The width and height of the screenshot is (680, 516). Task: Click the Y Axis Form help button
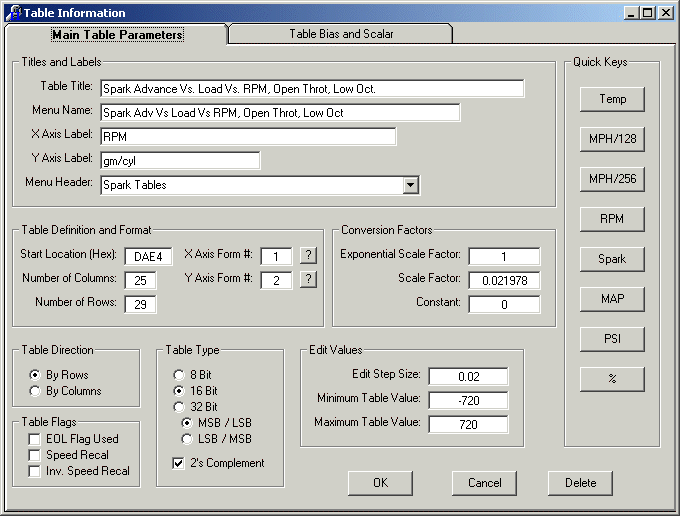click(308, 279)
